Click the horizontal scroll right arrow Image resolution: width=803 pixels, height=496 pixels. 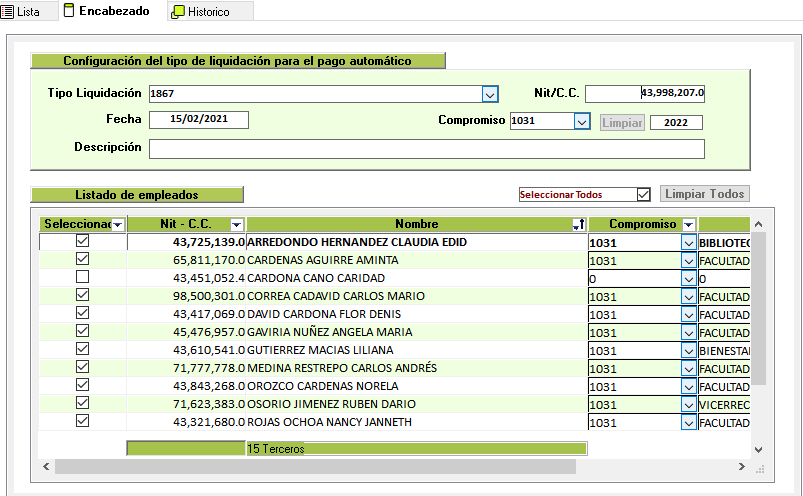click(x=741, y=467)
